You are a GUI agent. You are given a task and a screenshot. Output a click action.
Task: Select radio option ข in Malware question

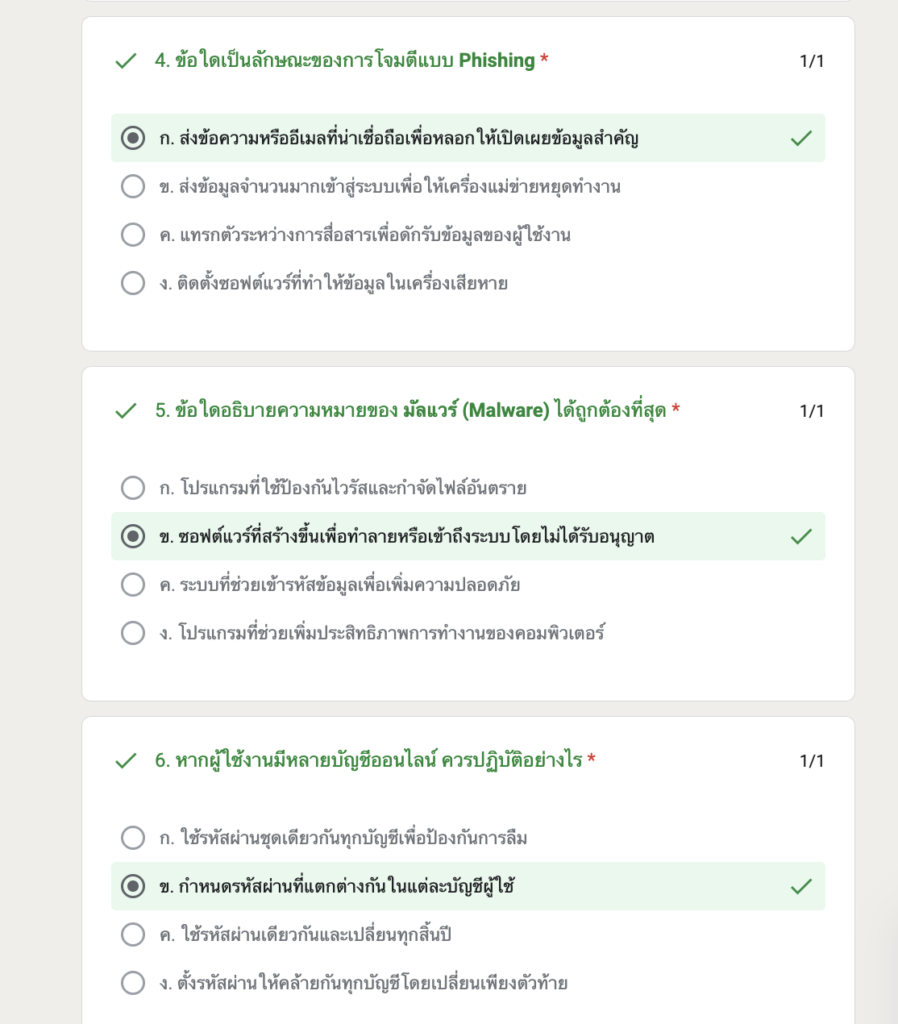coord(133,536)
